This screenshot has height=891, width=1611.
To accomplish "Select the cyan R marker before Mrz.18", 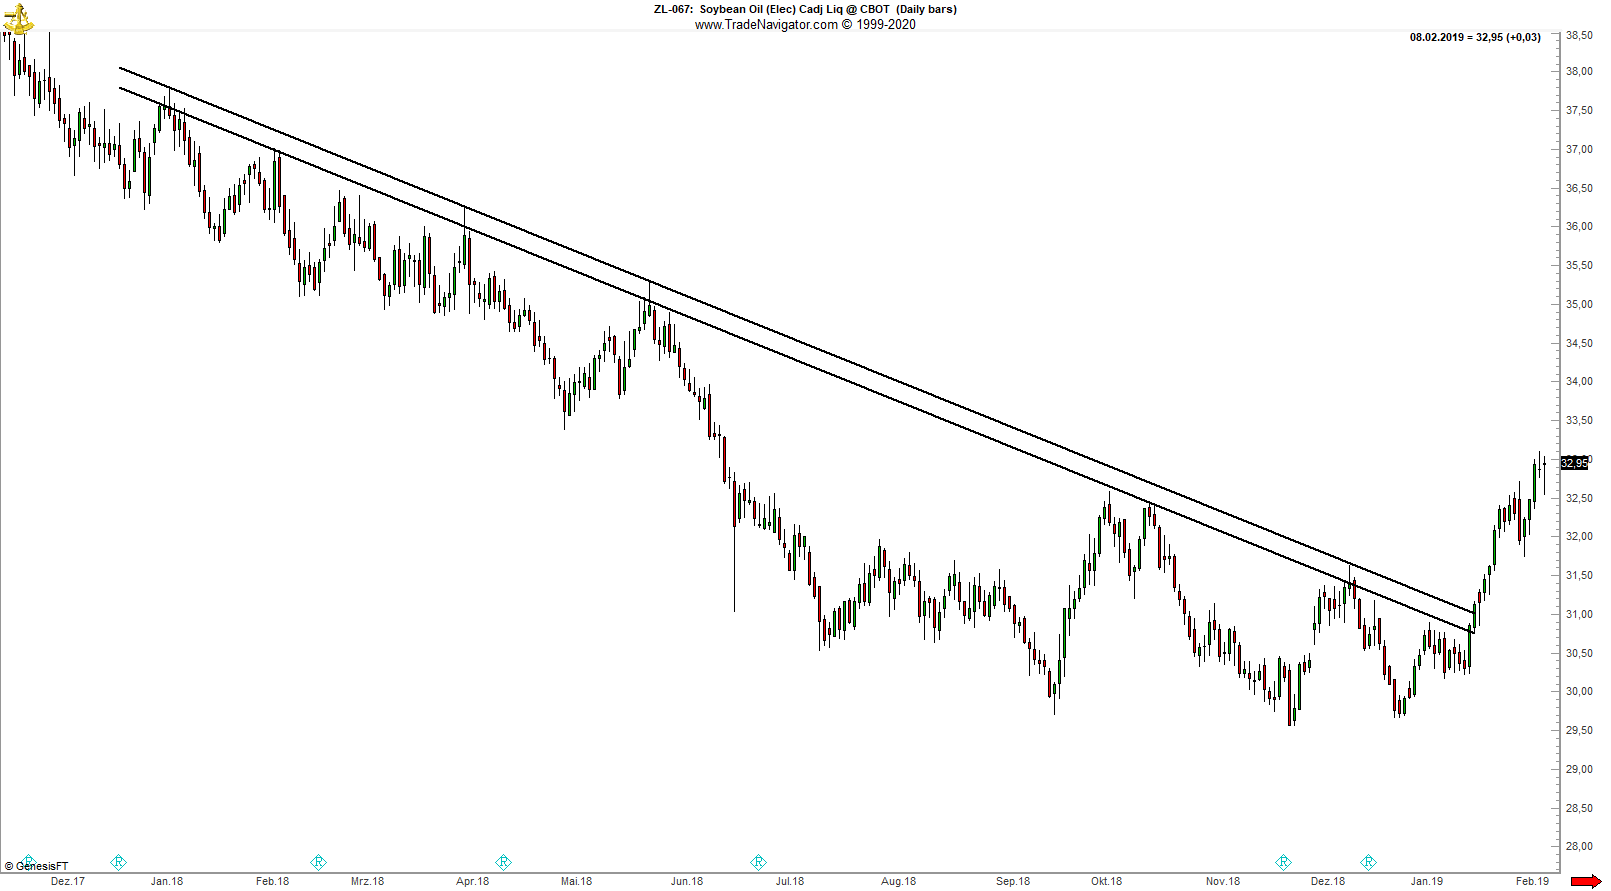I will click(318, 862).
